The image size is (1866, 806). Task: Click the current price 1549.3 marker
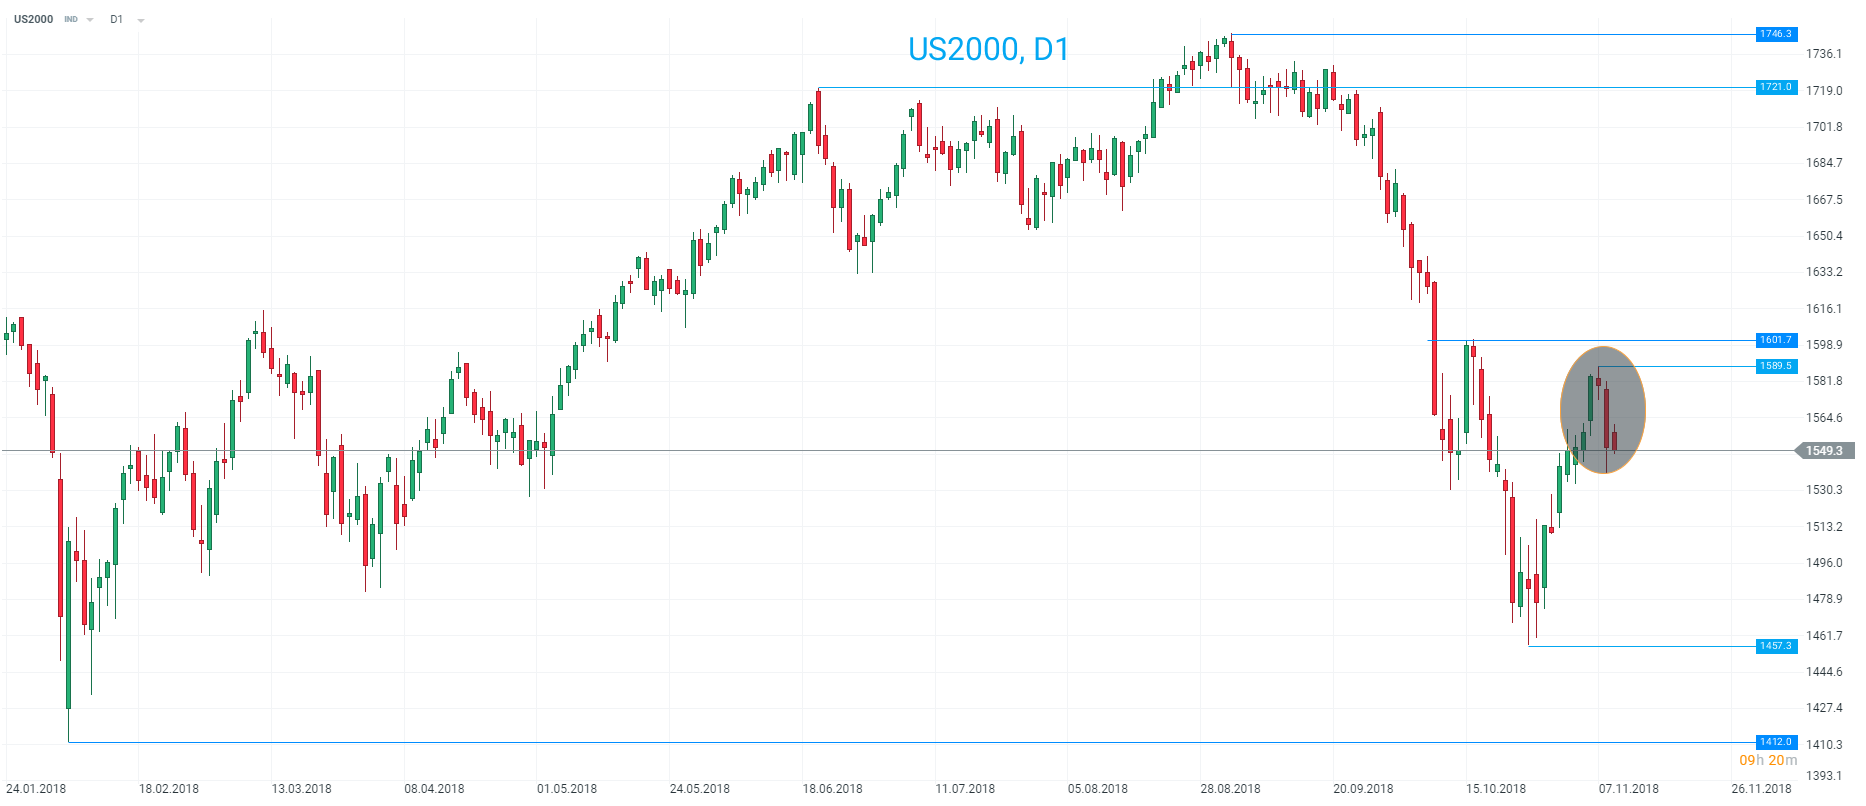click(x=1824, y=451)
